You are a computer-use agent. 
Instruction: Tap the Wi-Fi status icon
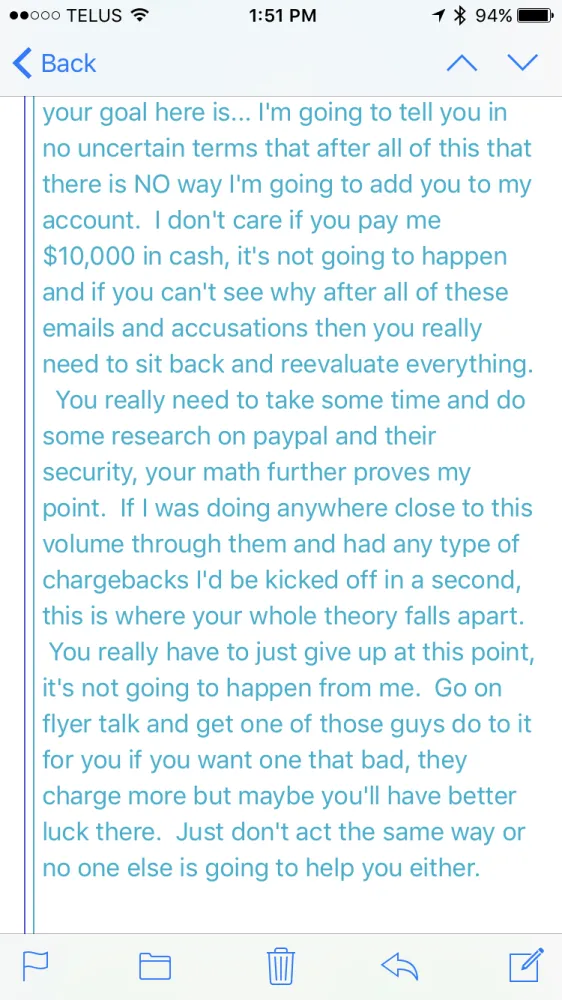(x=137, y=16)
